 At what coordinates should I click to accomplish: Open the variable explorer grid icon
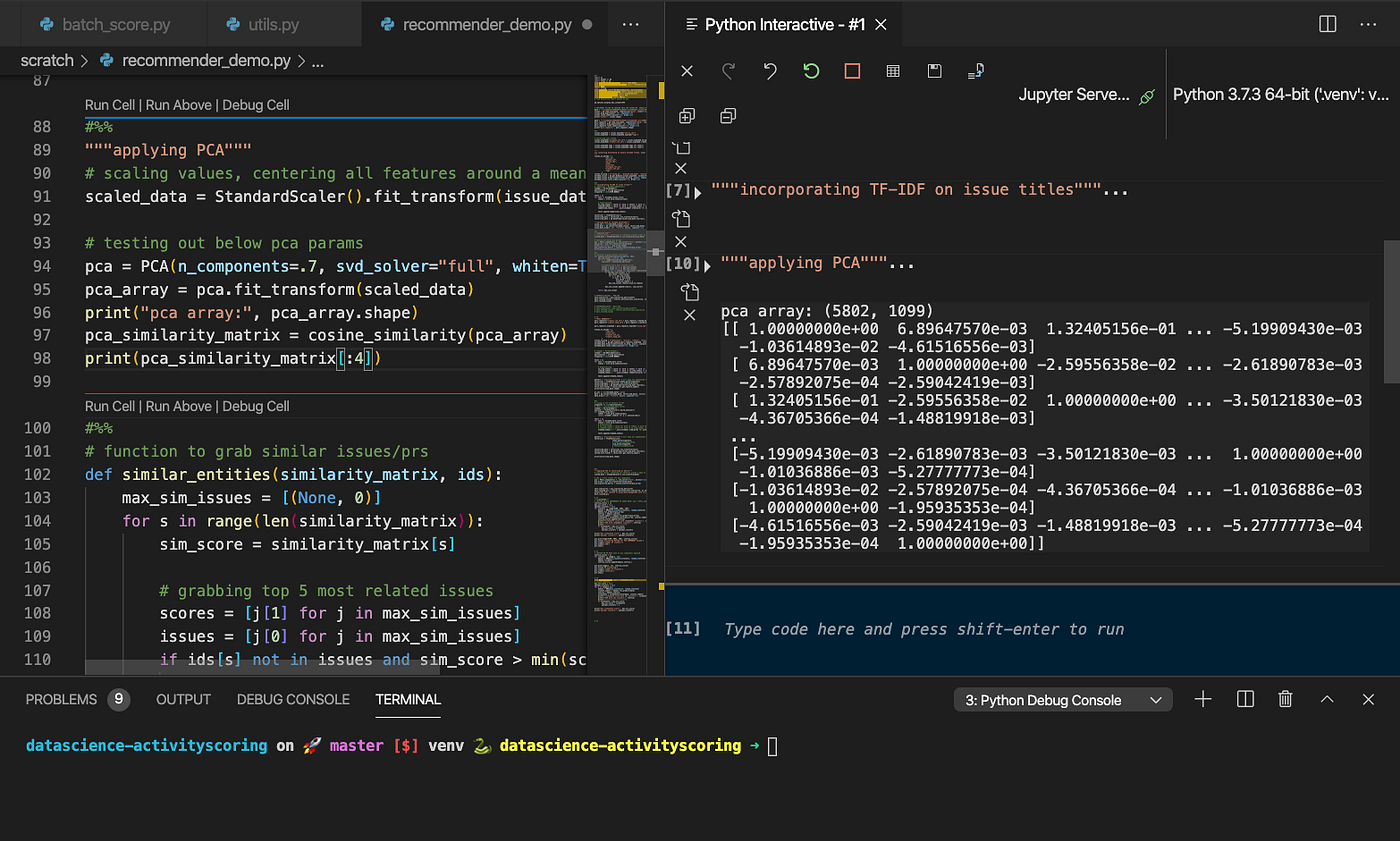(x=893, y=71)
